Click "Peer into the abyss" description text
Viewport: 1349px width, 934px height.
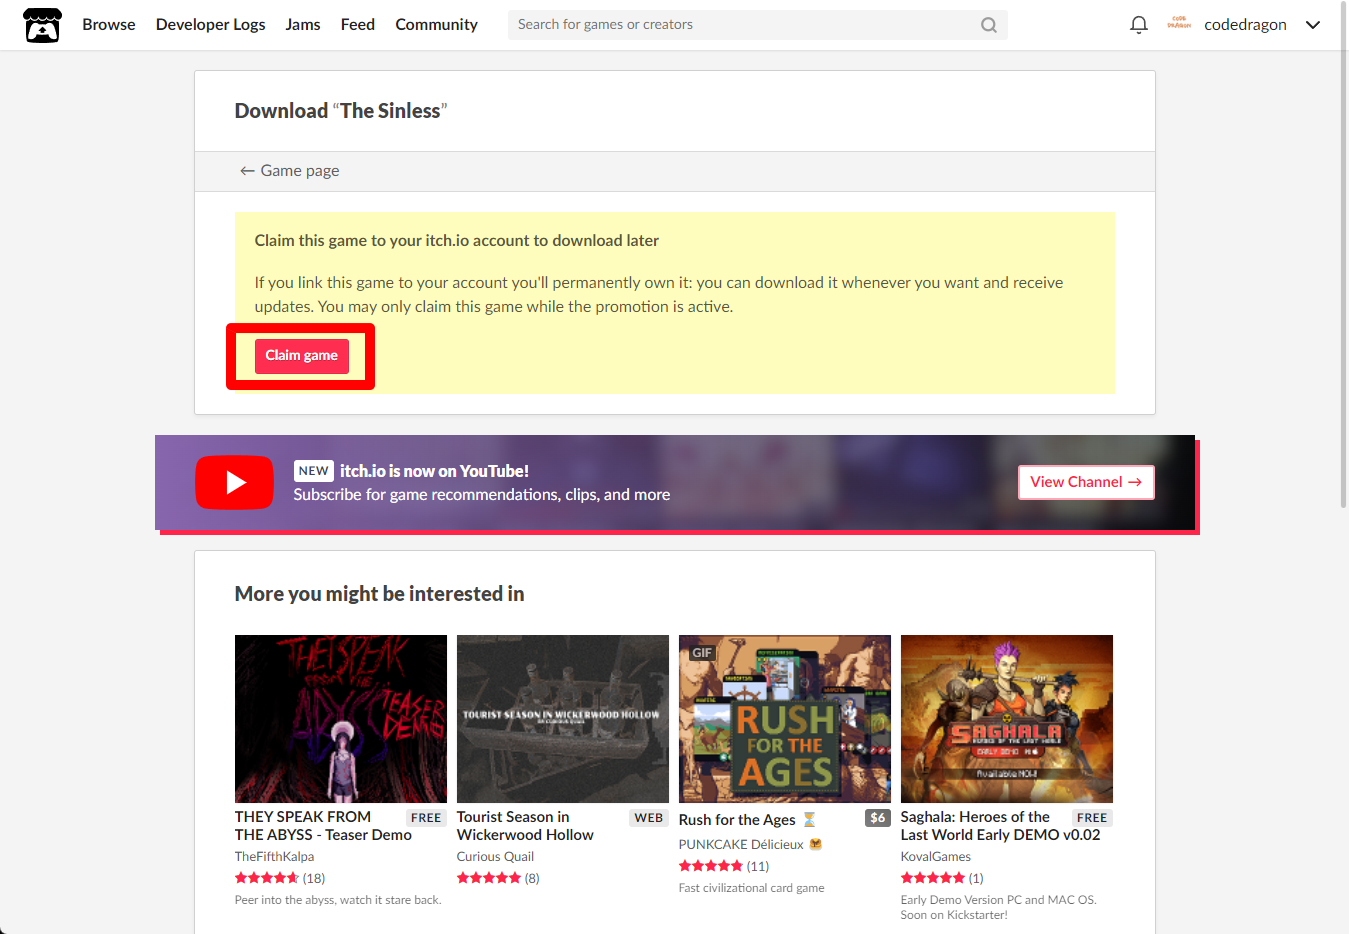click(338, 900)
